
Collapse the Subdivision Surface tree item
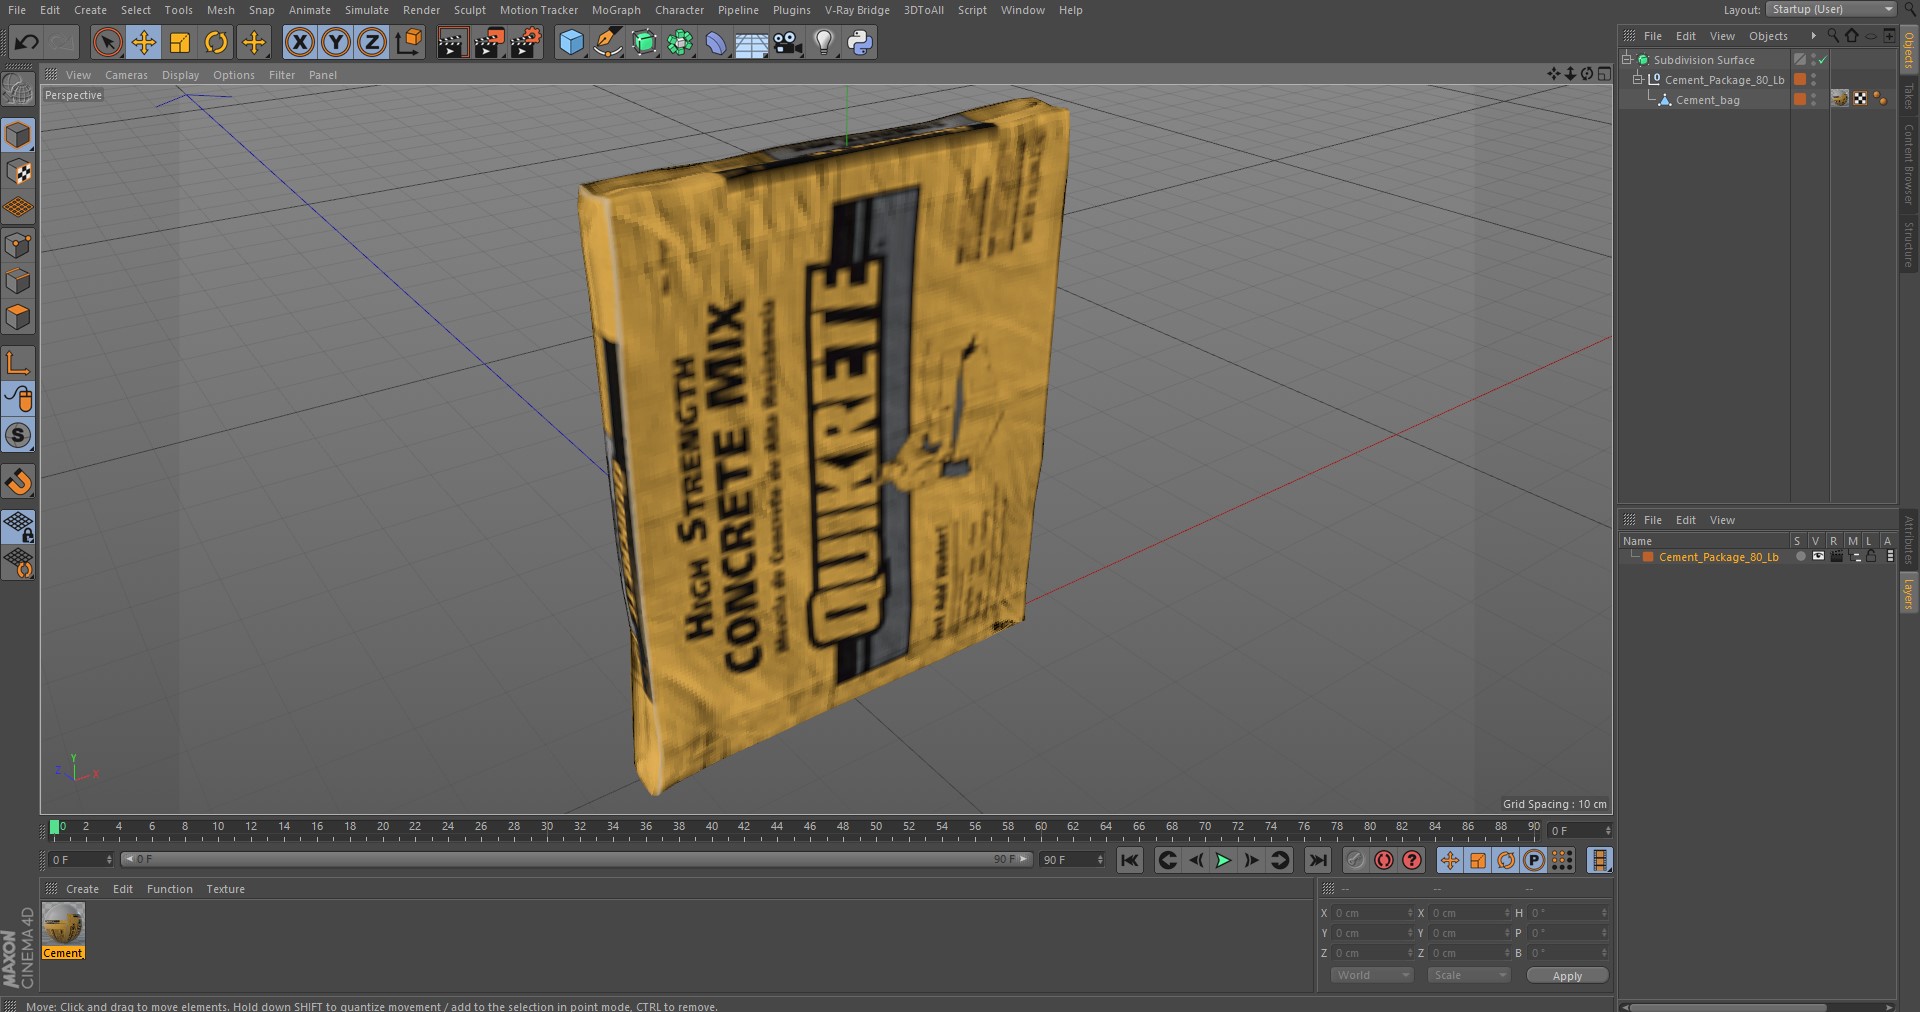(1627, 60)
